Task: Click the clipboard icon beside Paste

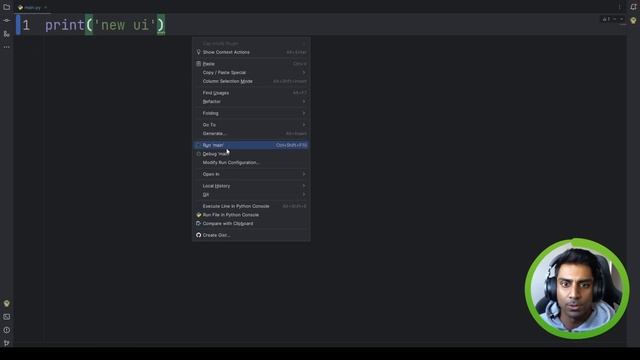Action: pos(198,64)
